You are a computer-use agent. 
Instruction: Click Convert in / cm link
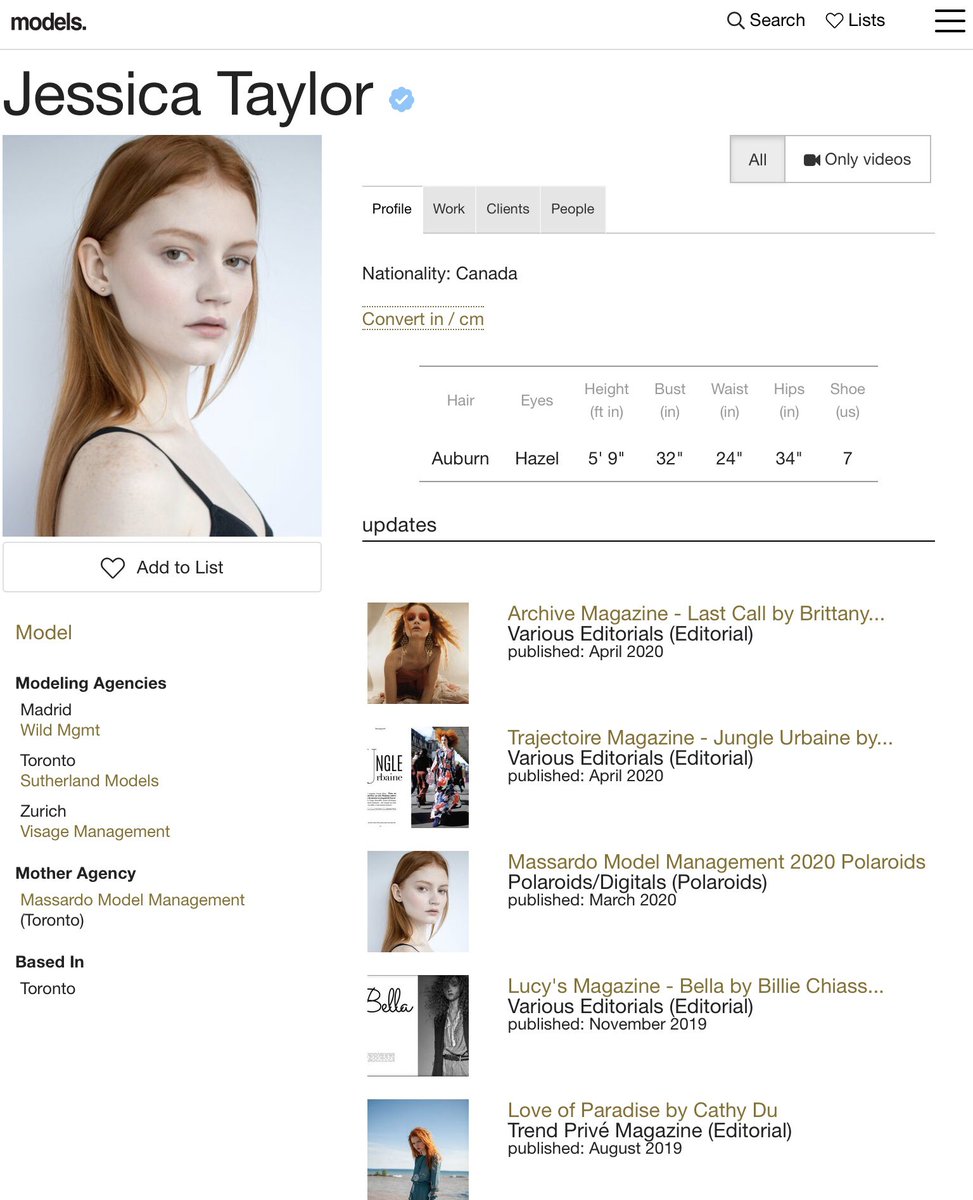pyautogui.click(x=423, y=319)
